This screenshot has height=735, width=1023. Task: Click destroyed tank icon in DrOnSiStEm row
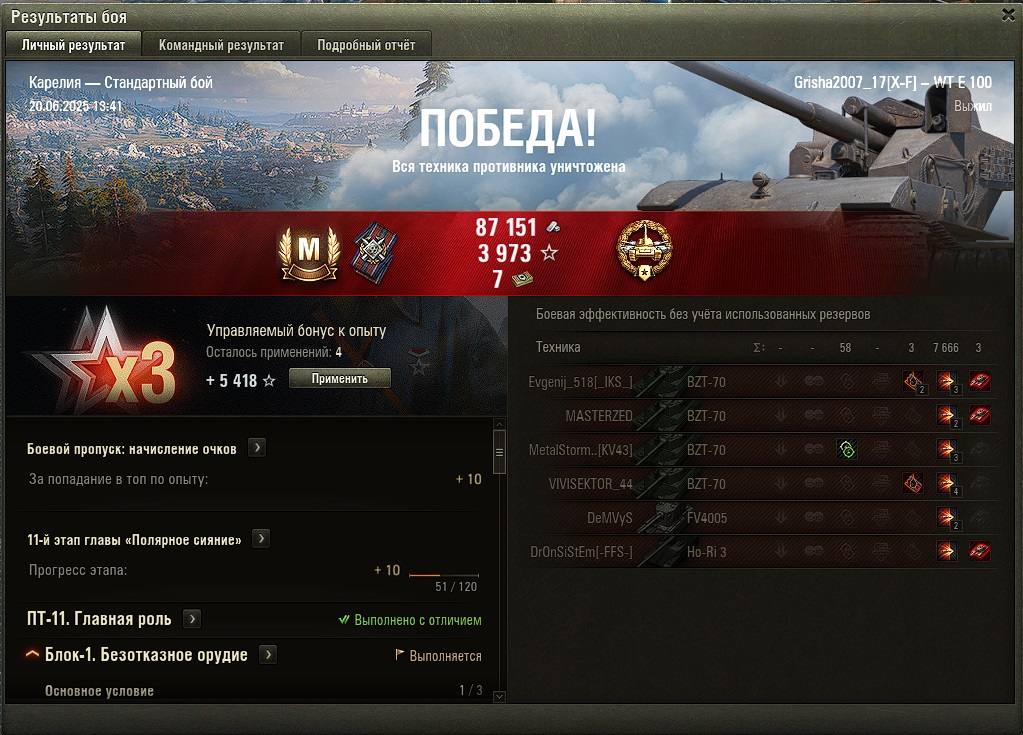(x=979, y=551)
